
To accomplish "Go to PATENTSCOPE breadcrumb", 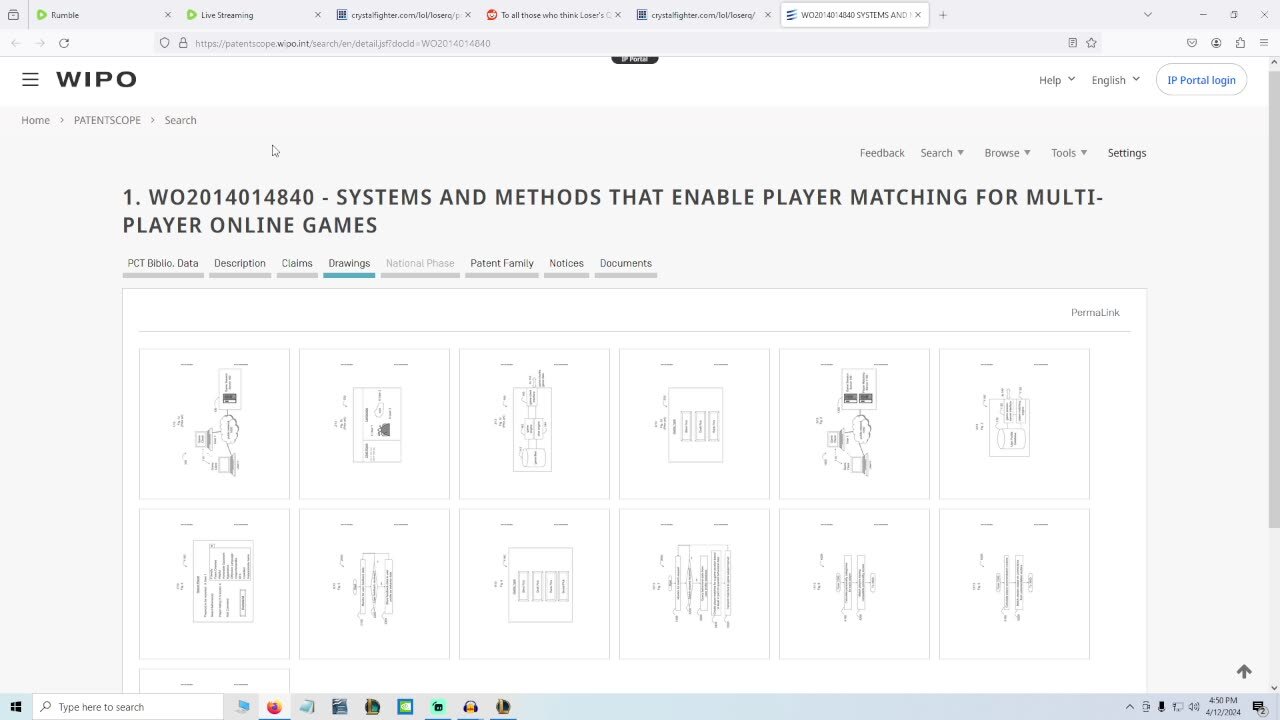I will pos(107,120).
